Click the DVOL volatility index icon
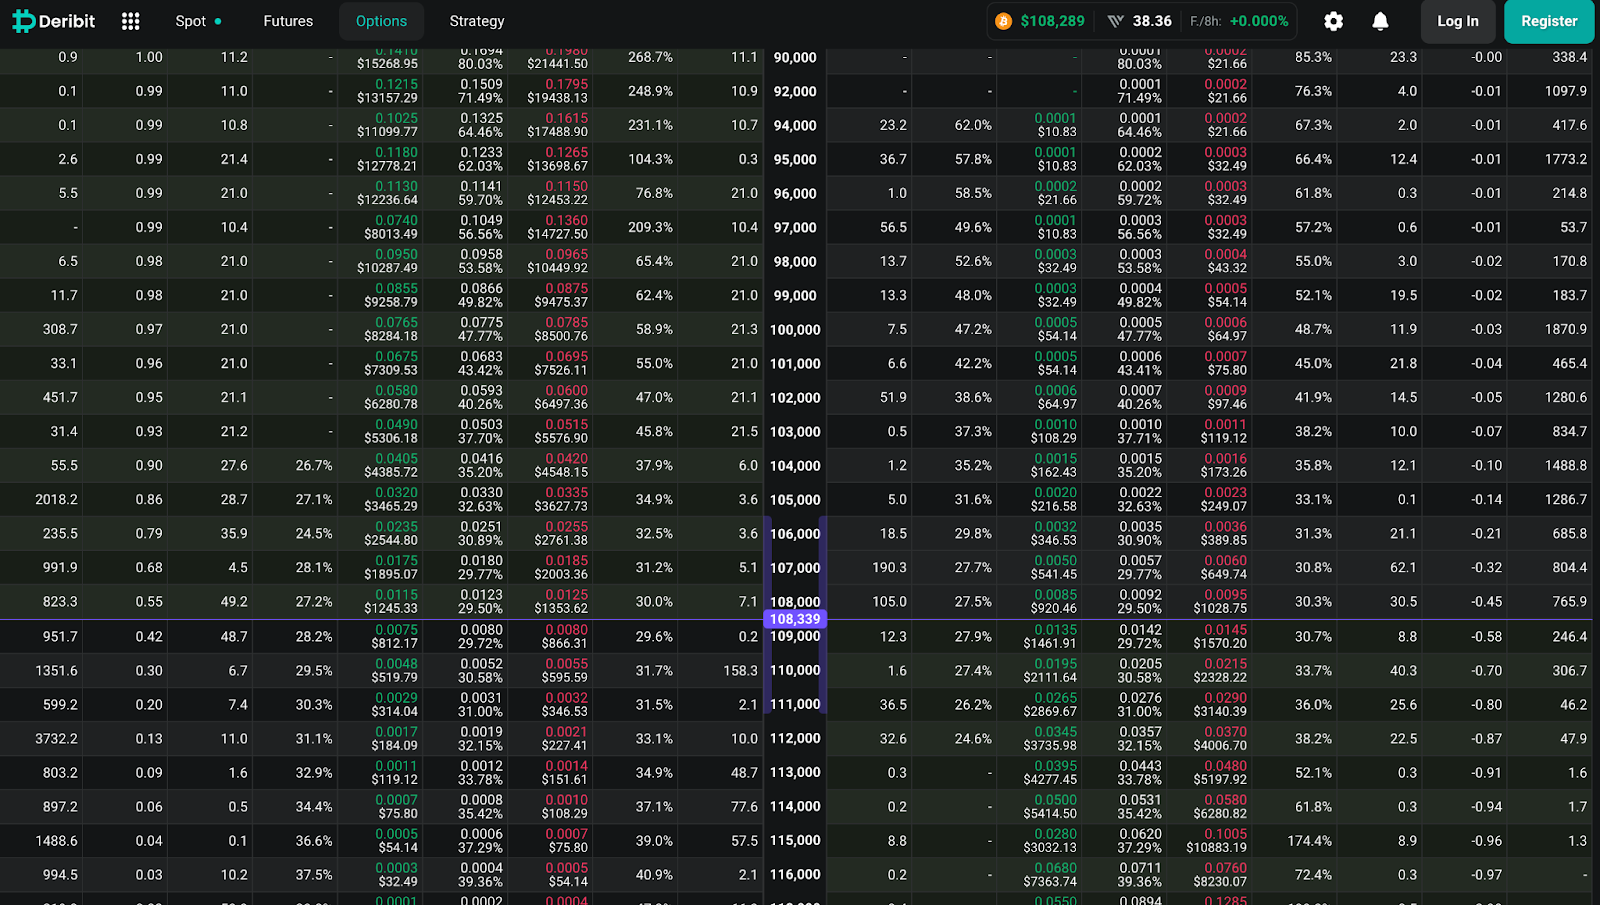1600x905 pixels. 1115,21
